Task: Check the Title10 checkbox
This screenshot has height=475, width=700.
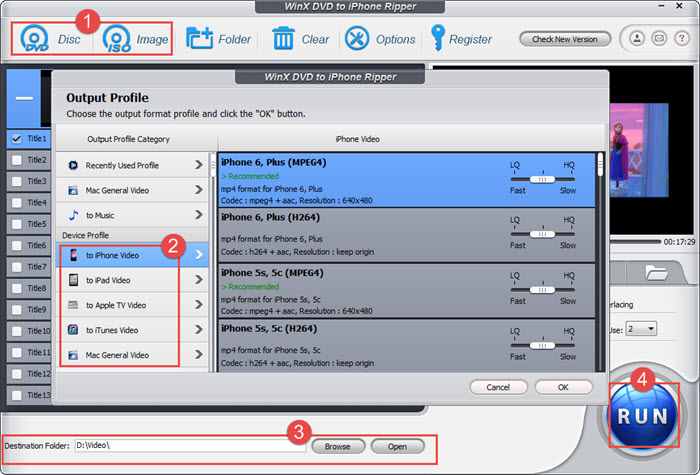Action: coord(17,331)
